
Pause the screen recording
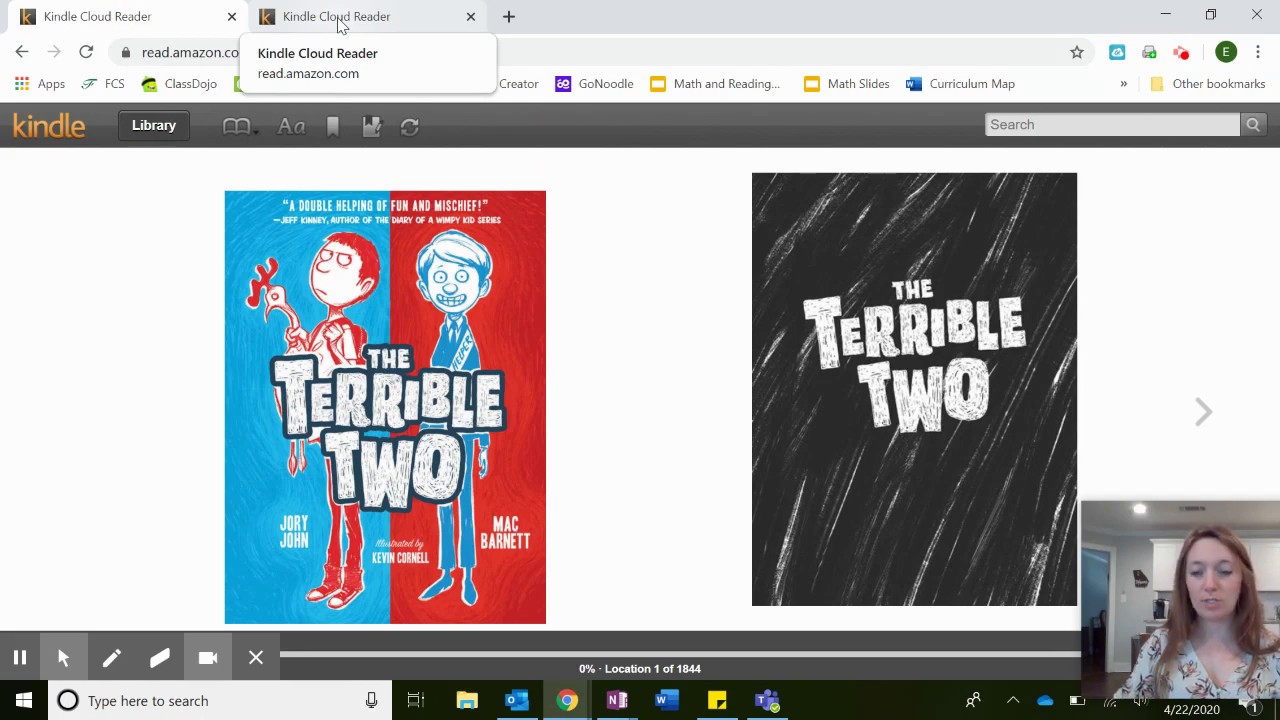[19, 657]
